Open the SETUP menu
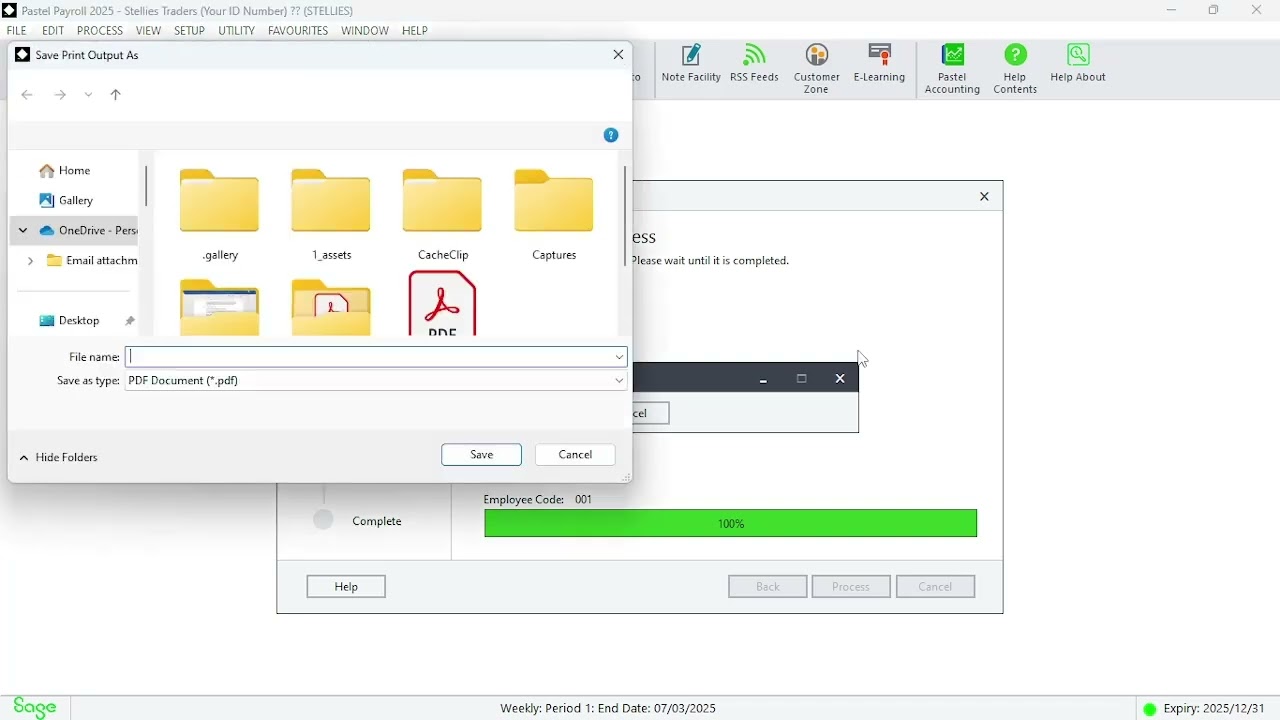The height and width of the screenshot is (720, 1280). (189, 31)
